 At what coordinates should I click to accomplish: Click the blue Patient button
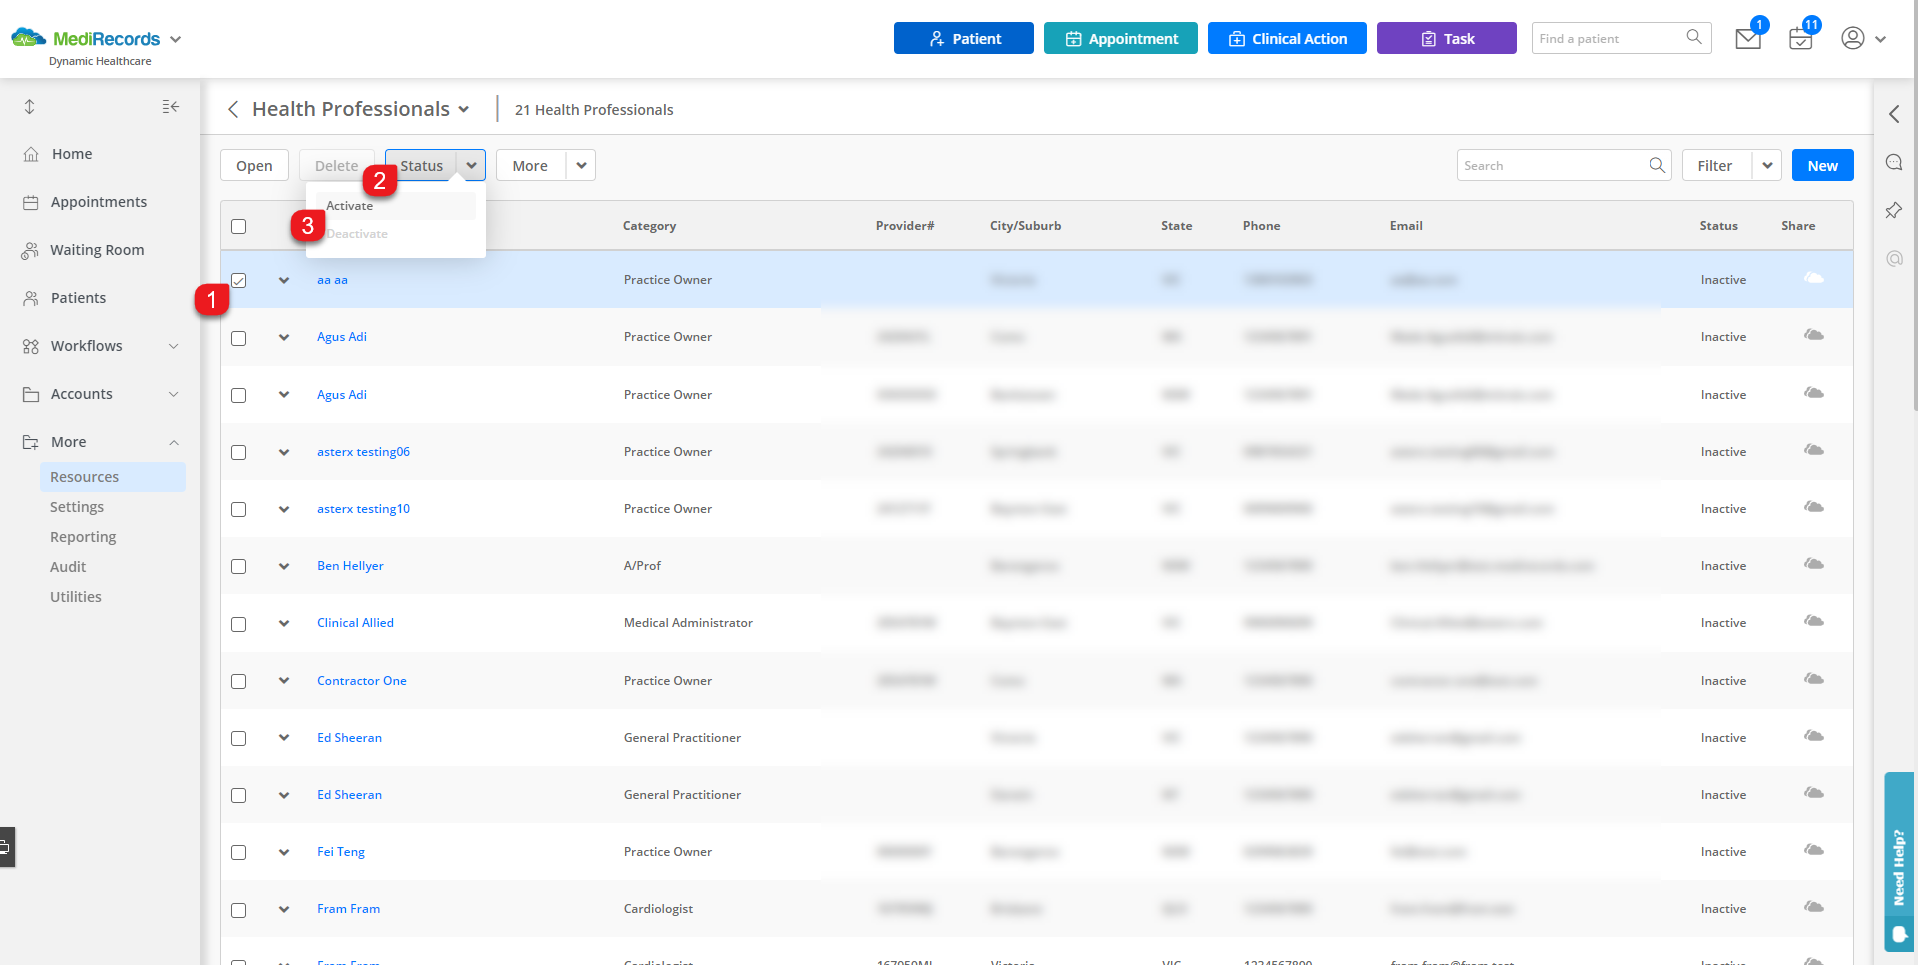tap(964, 38)
